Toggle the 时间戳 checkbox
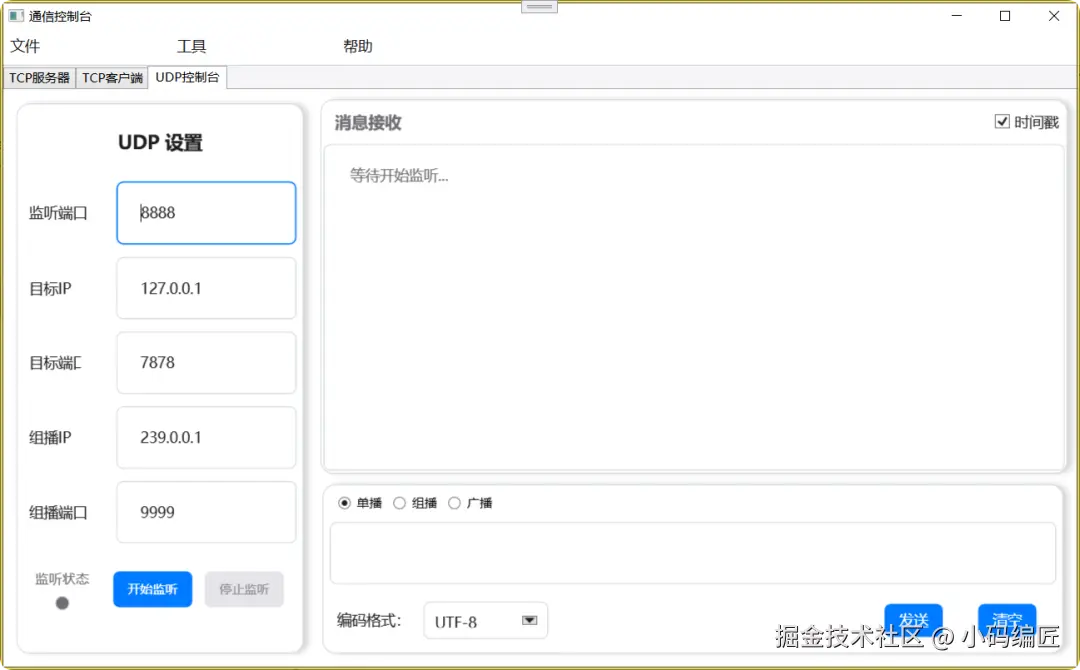1080x670 pixels. point(1002,122)
